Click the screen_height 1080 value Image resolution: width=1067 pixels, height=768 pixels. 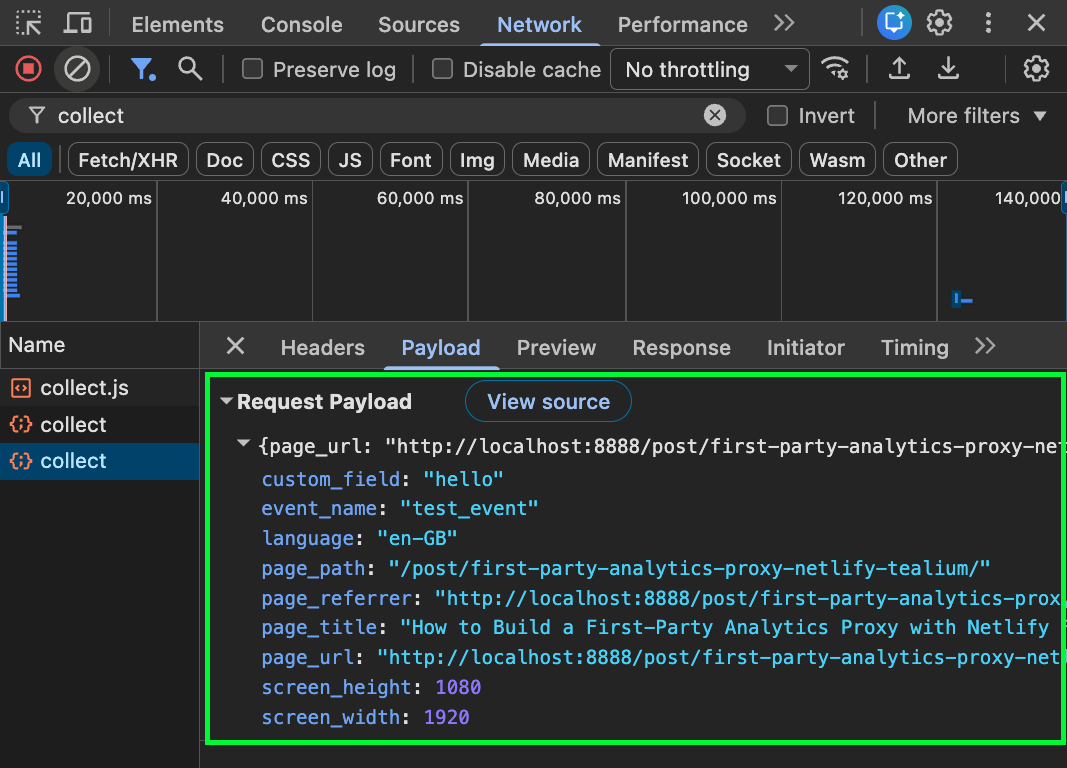[x=458, y=687]
